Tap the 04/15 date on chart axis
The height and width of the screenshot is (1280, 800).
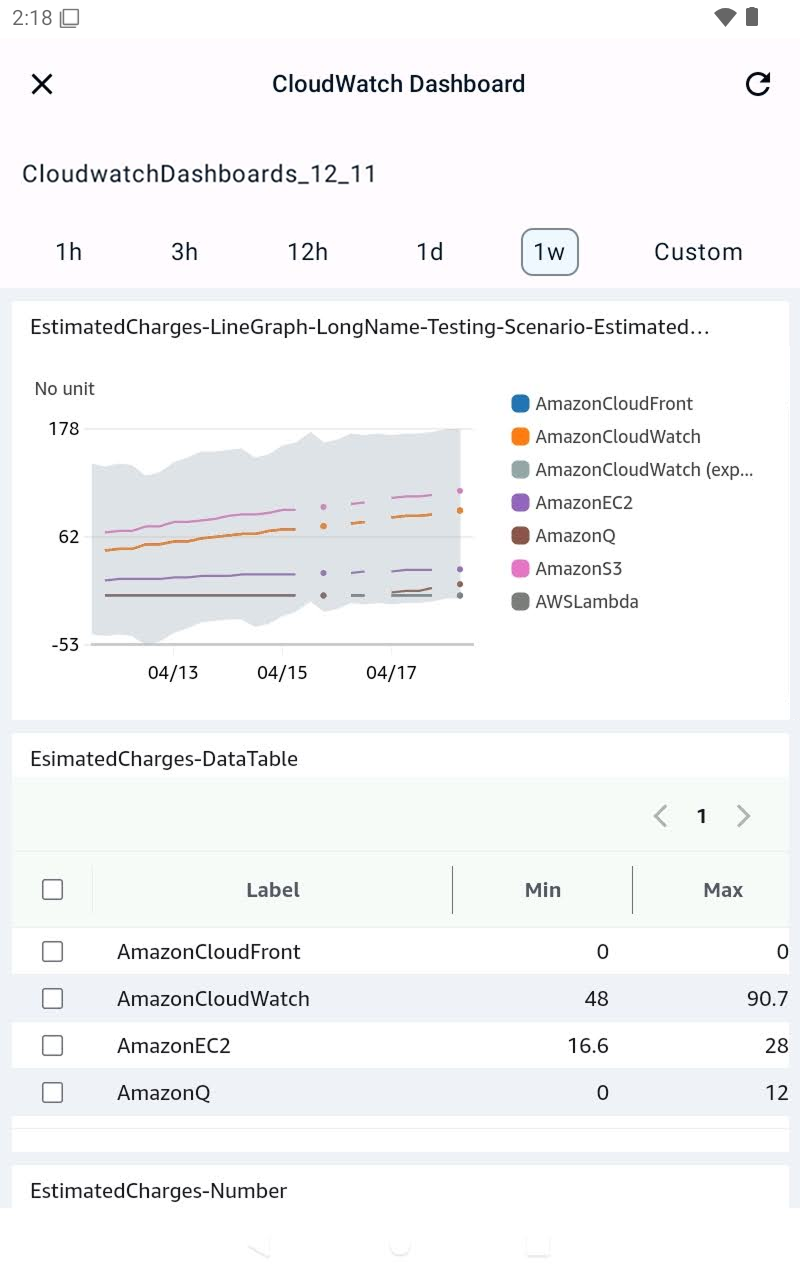[282, 673]
